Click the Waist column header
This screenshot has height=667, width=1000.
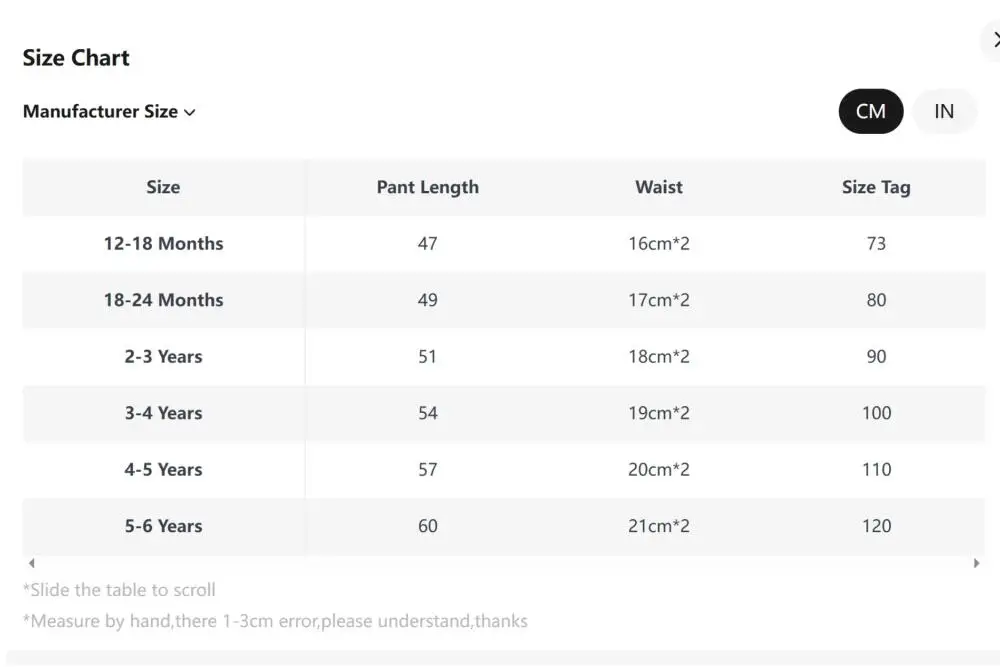(659, 187)
